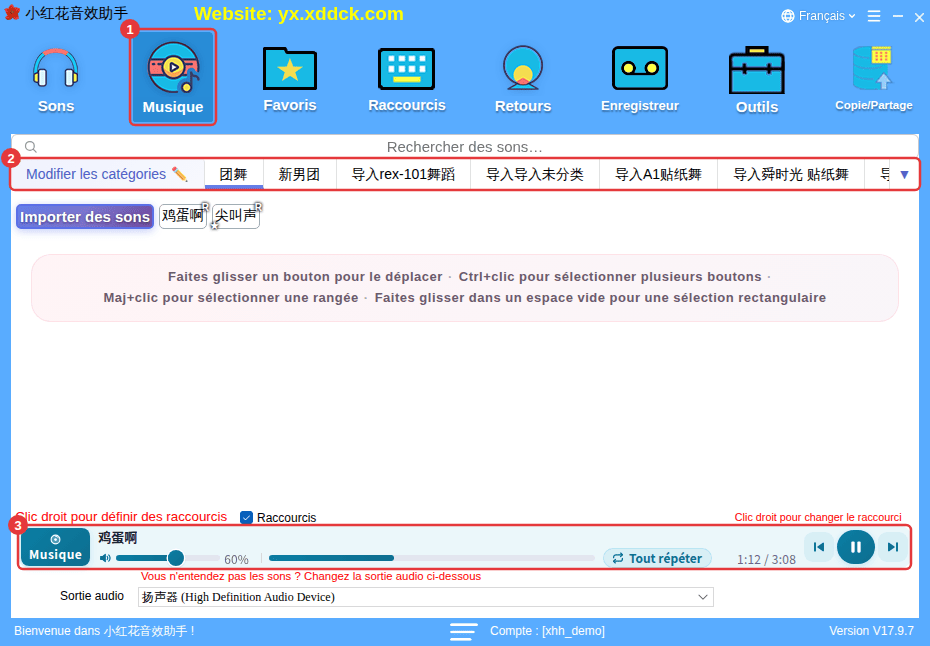Toggle the Raccourcis checkbox
This screenshot has height=646, width=930.
246,517
